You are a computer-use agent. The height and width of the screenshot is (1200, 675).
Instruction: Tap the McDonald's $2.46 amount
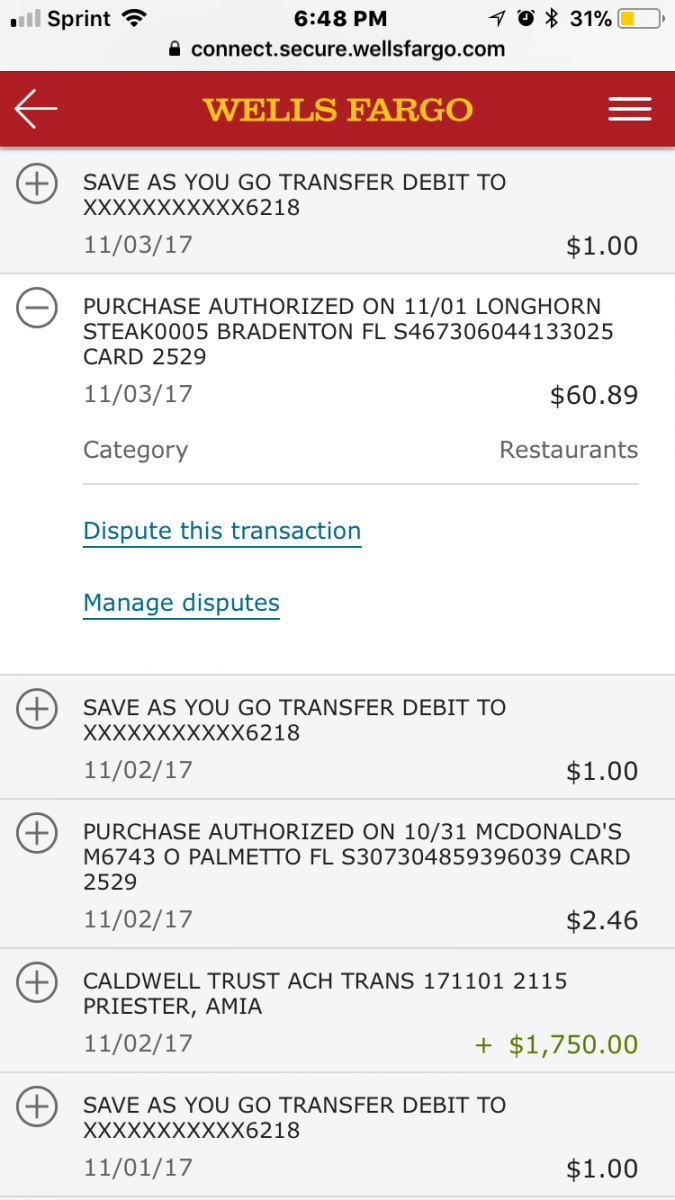click(x=602, y=920)
